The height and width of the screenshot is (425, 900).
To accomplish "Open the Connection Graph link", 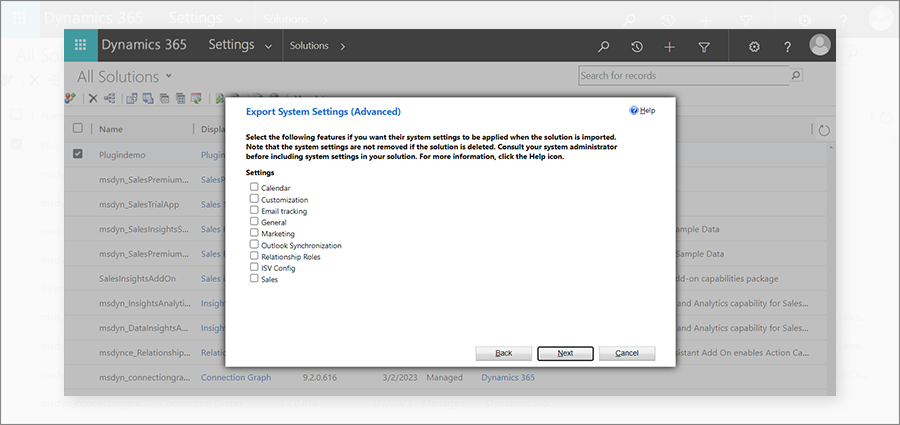I will pos(236,377).
